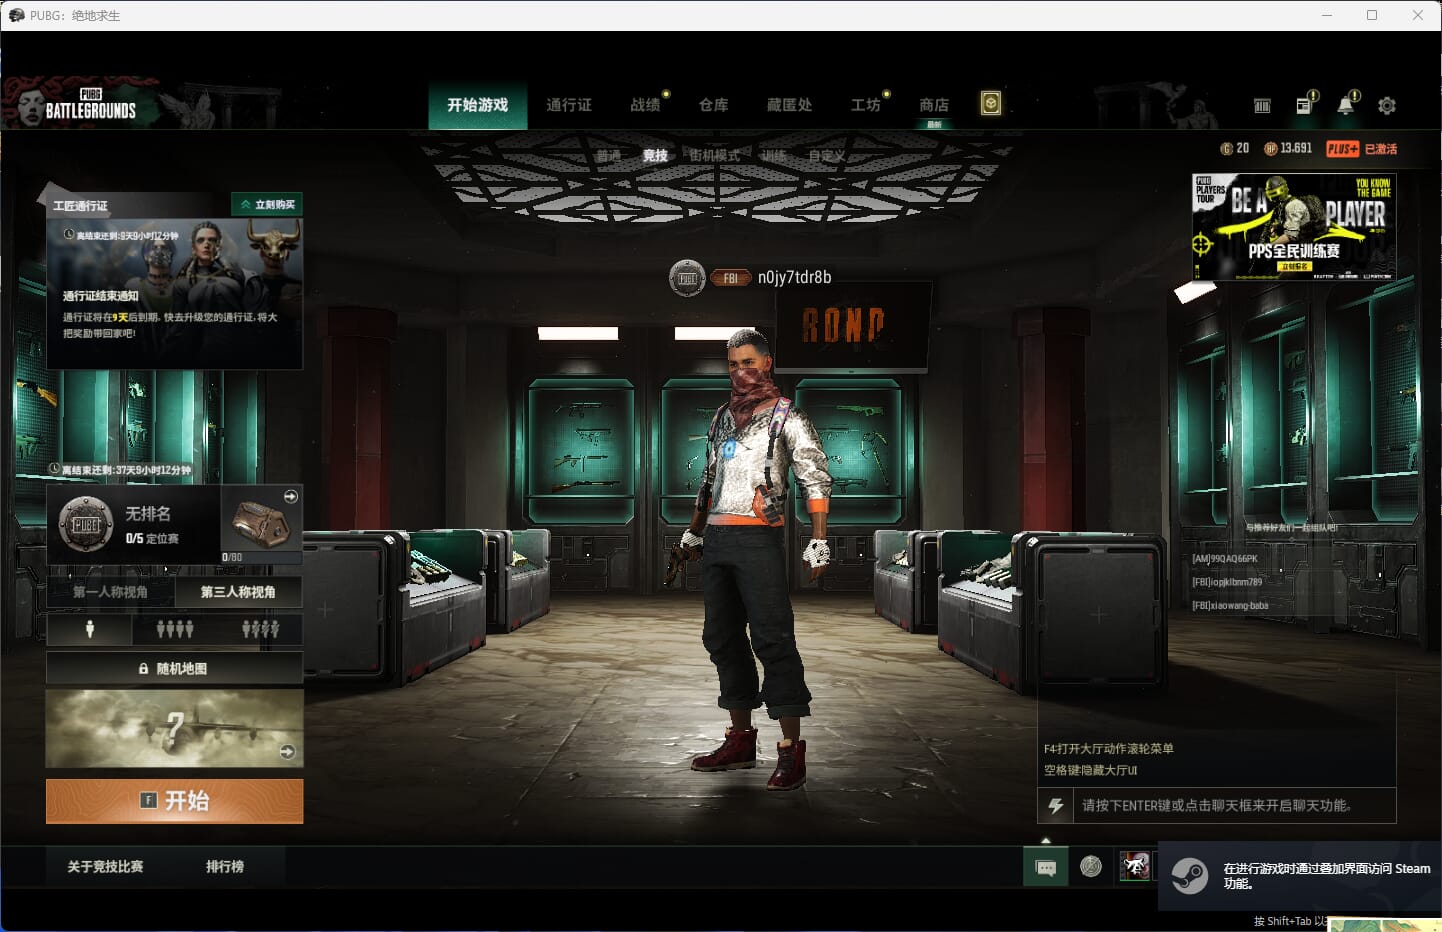Open the 开始游戏 tab
The width and height of the screenshot is (1442, 932).
(x=478, y=105)
